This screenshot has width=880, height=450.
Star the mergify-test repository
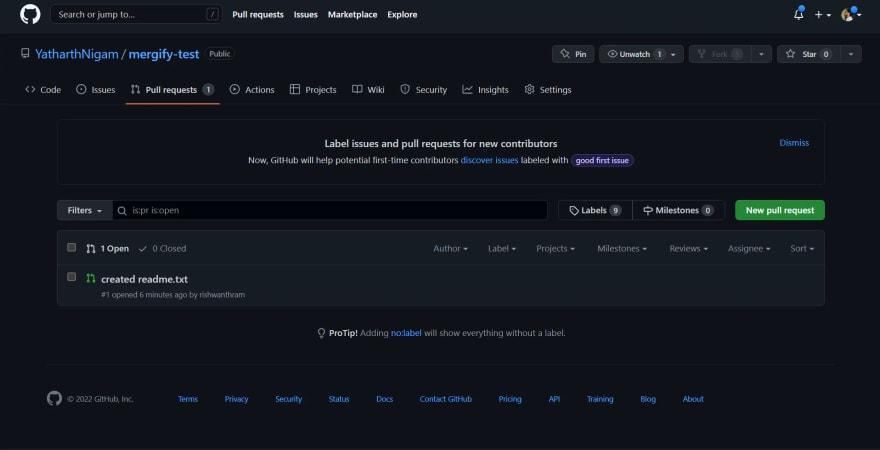pos(808,54)
